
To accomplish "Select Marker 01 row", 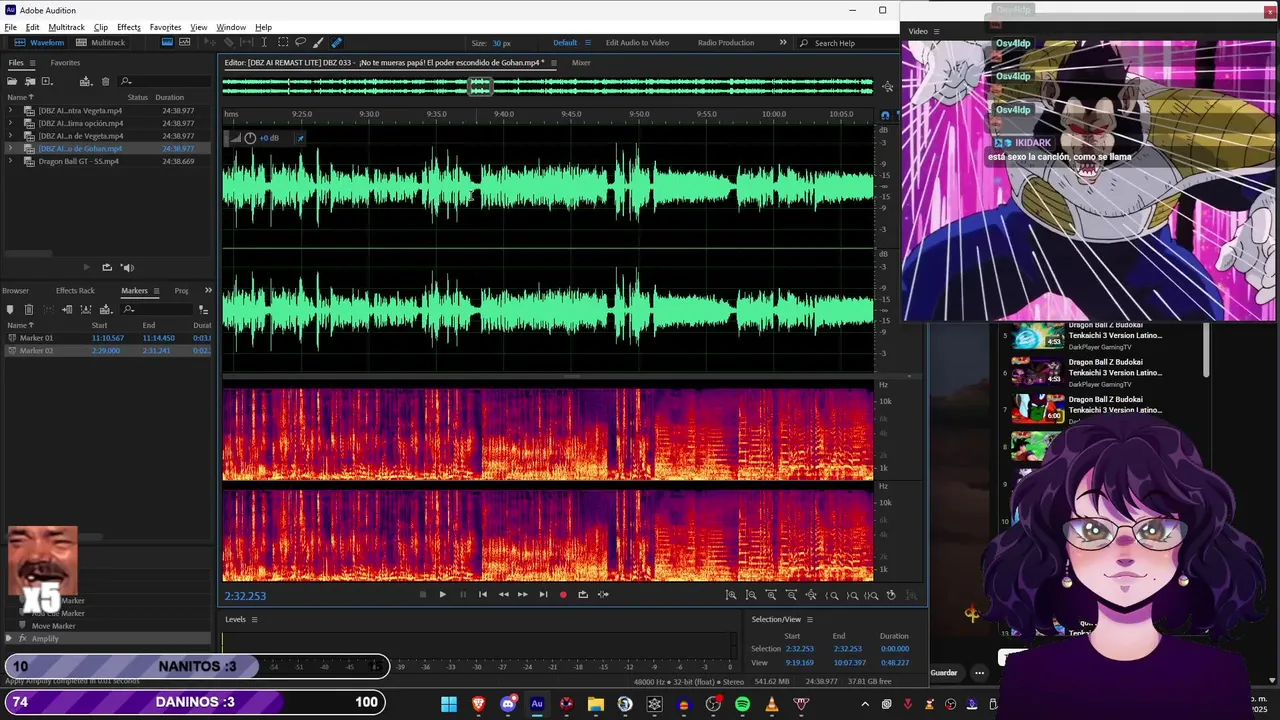I will [x=108, y=338].
